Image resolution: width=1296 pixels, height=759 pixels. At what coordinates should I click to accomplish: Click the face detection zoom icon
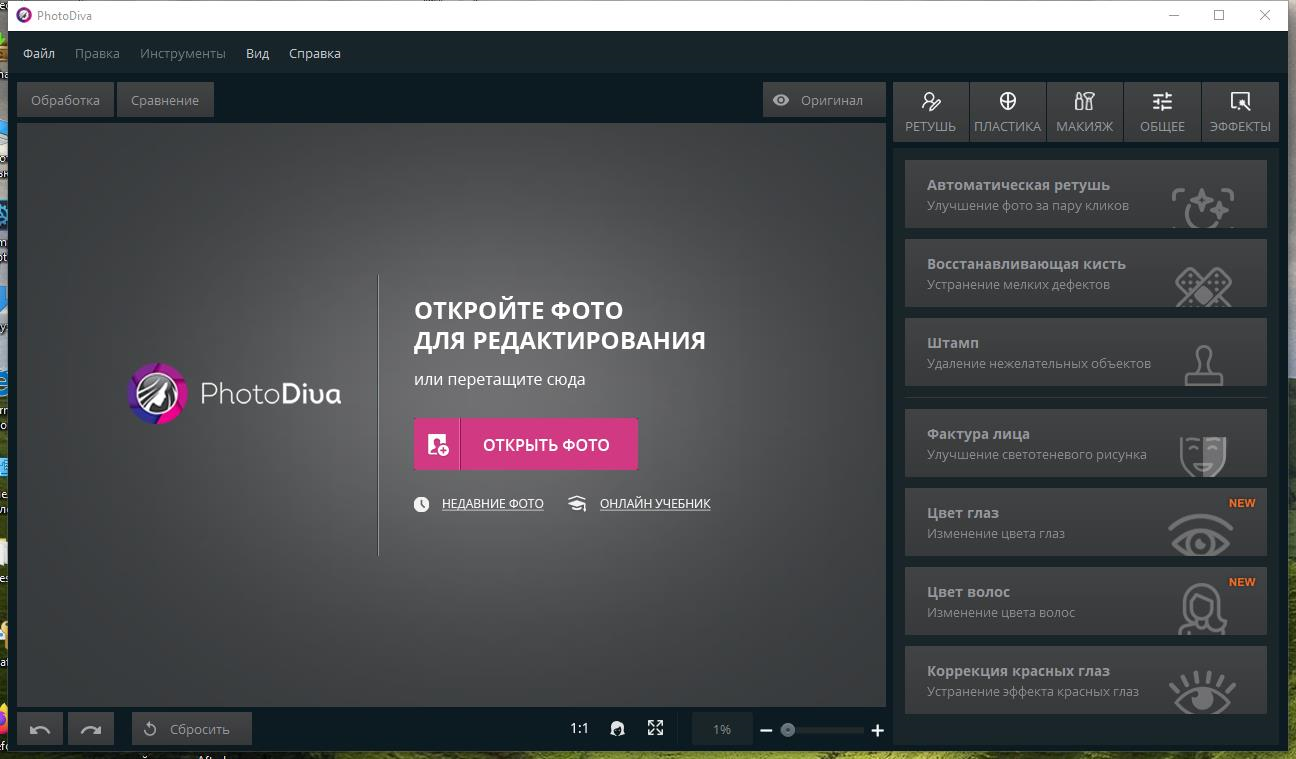(x=617, y=729)
